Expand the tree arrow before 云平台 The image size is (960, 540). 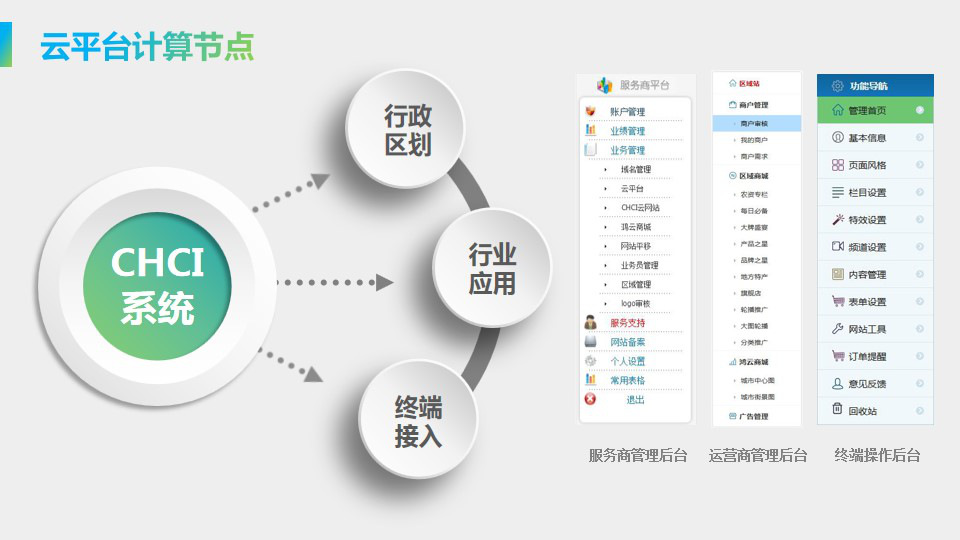pyautogui.click(x=605, y=188)
